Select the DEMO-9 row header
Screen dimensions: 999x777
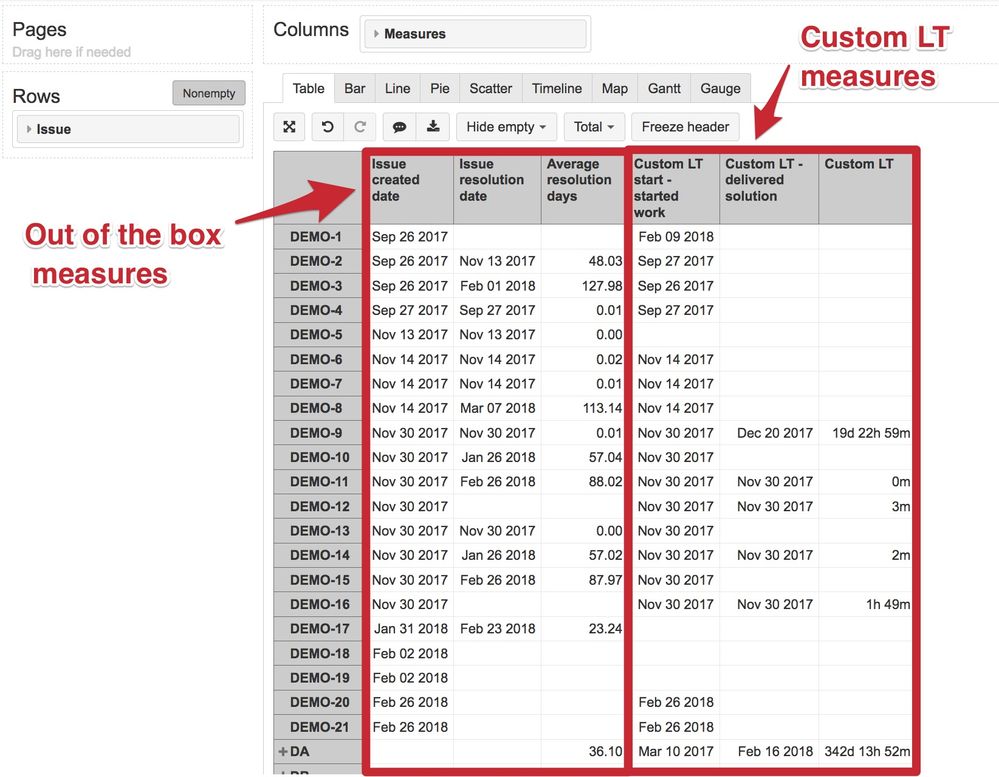coord(317,433)
